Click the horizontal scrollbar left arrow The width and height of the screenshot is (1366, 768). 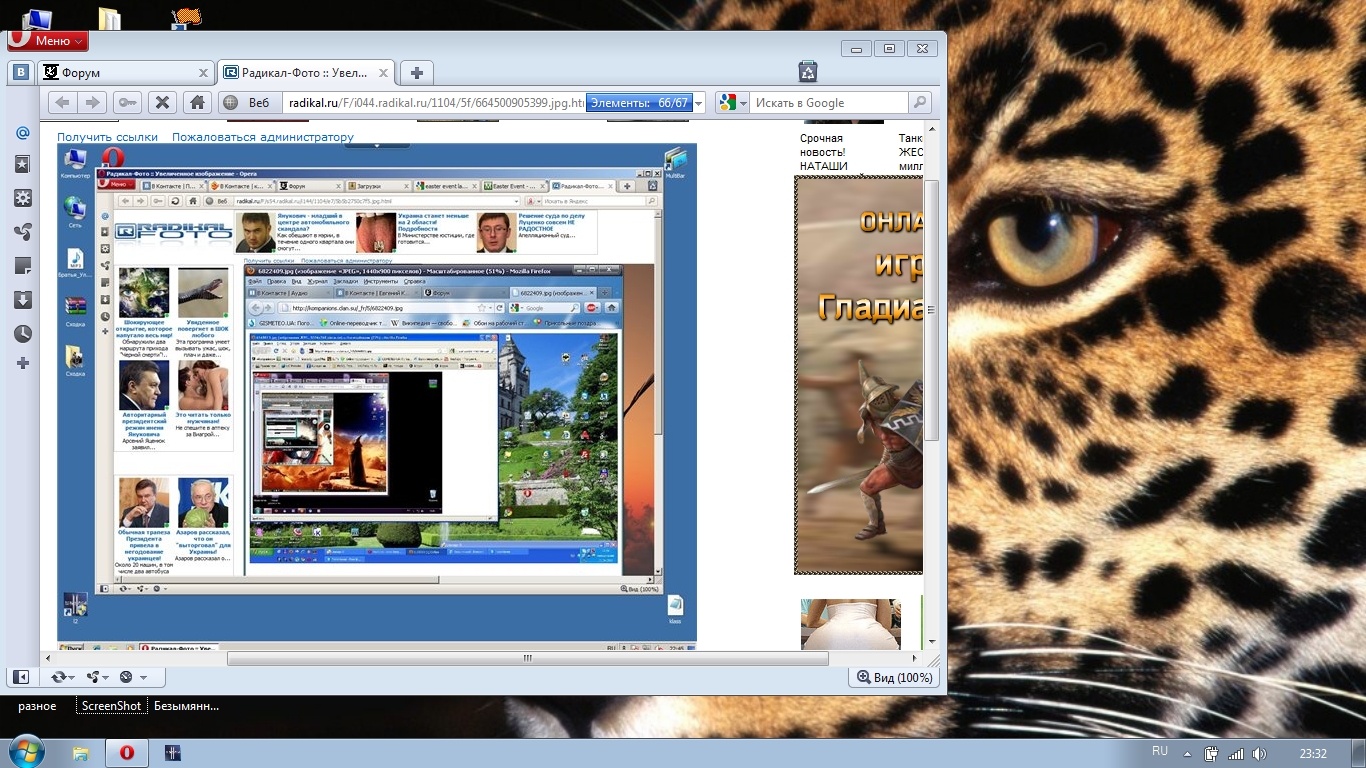(47, 659)
